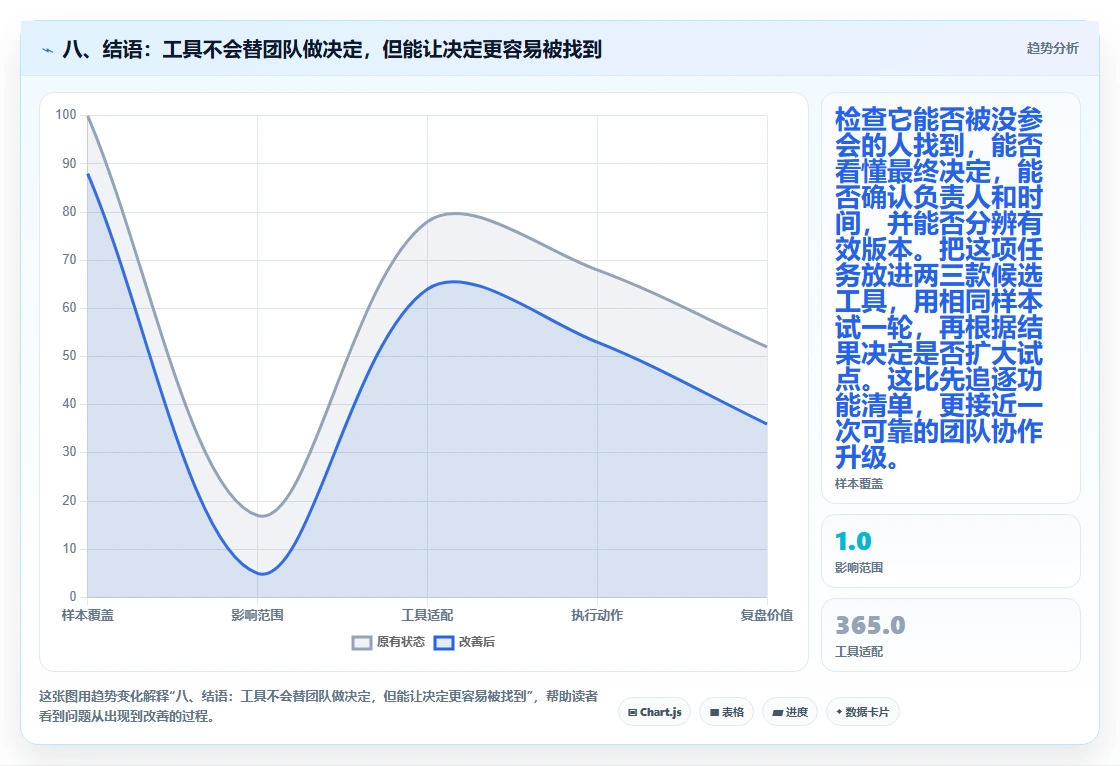Click the chart caption starting 这张图用趋势变化解释
The width and height of the screenshot is (1120, 766).
point(319,706)
